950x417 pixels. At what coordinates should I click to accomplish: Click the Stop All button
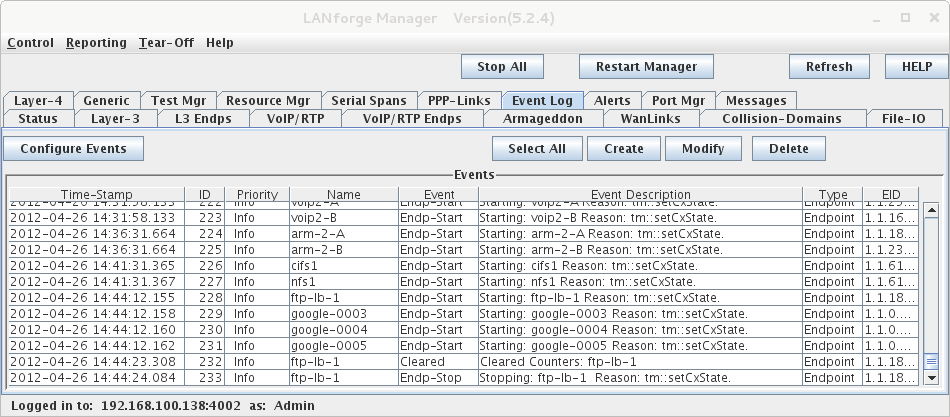point(502,67)
